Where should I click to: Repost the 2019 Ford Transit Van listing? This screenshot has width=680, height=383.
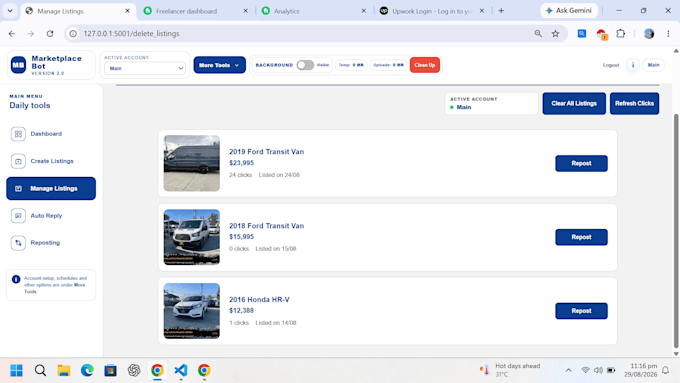tap(581, 164)
